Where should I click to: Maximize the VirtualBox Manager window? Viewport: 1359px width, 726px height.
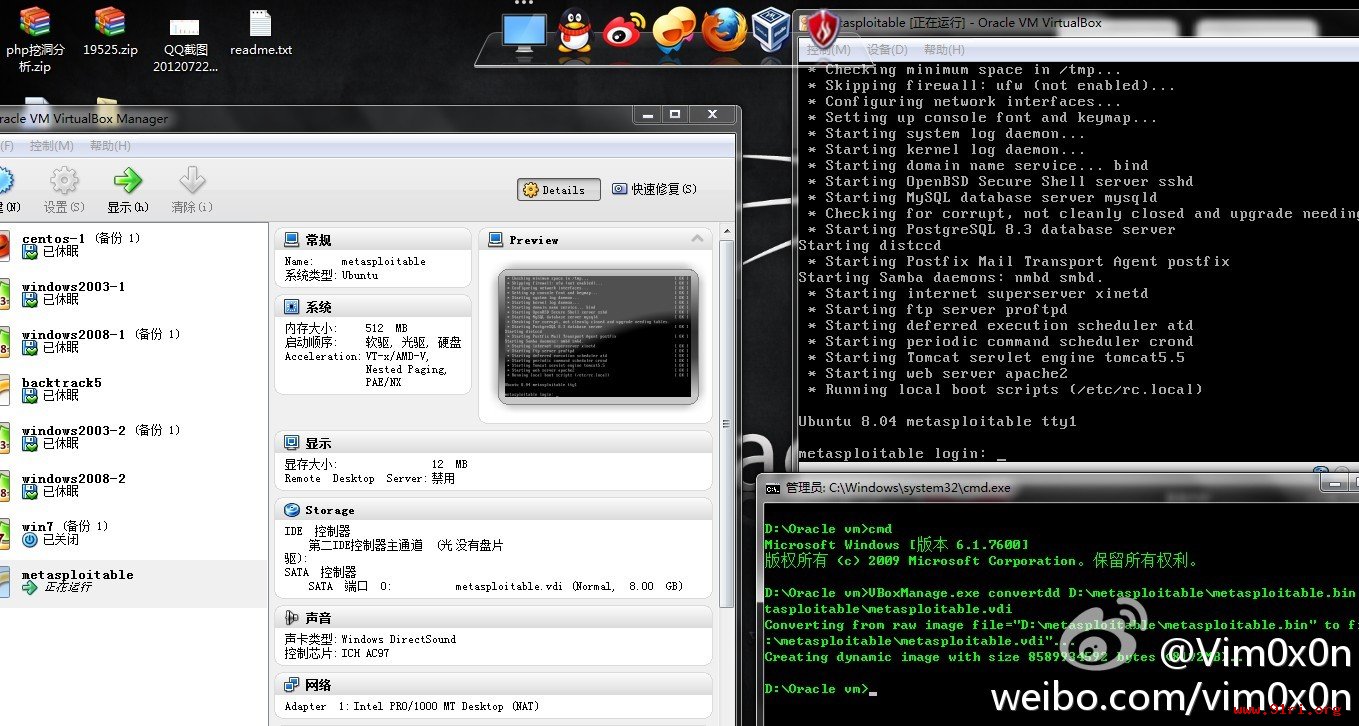point(675,115)
